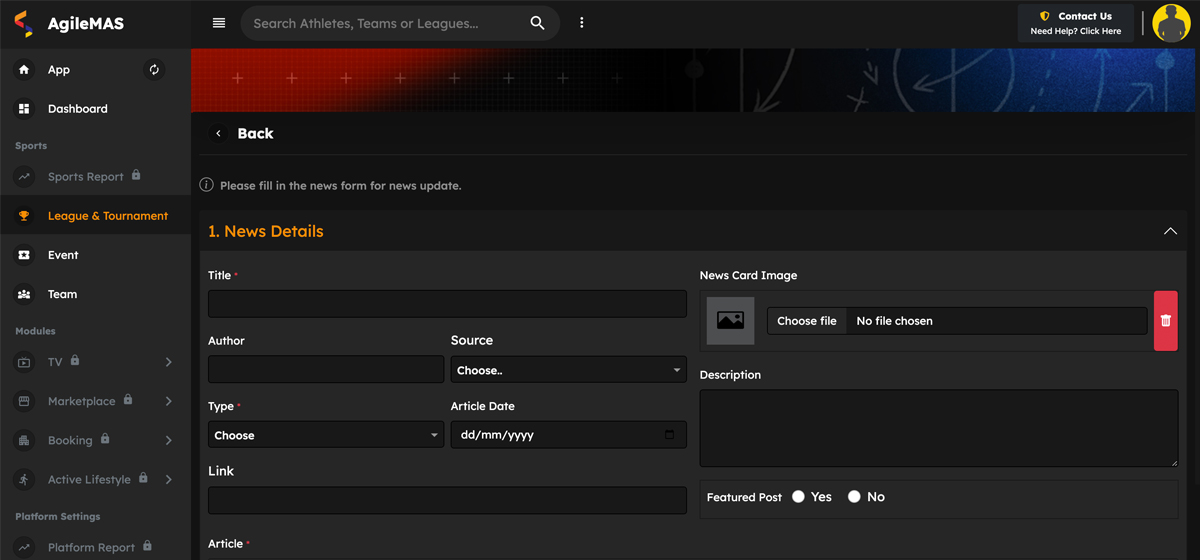Select Yes for Featured Post
The width and height of the screenshot is (1200, 560).
point(798,497)
